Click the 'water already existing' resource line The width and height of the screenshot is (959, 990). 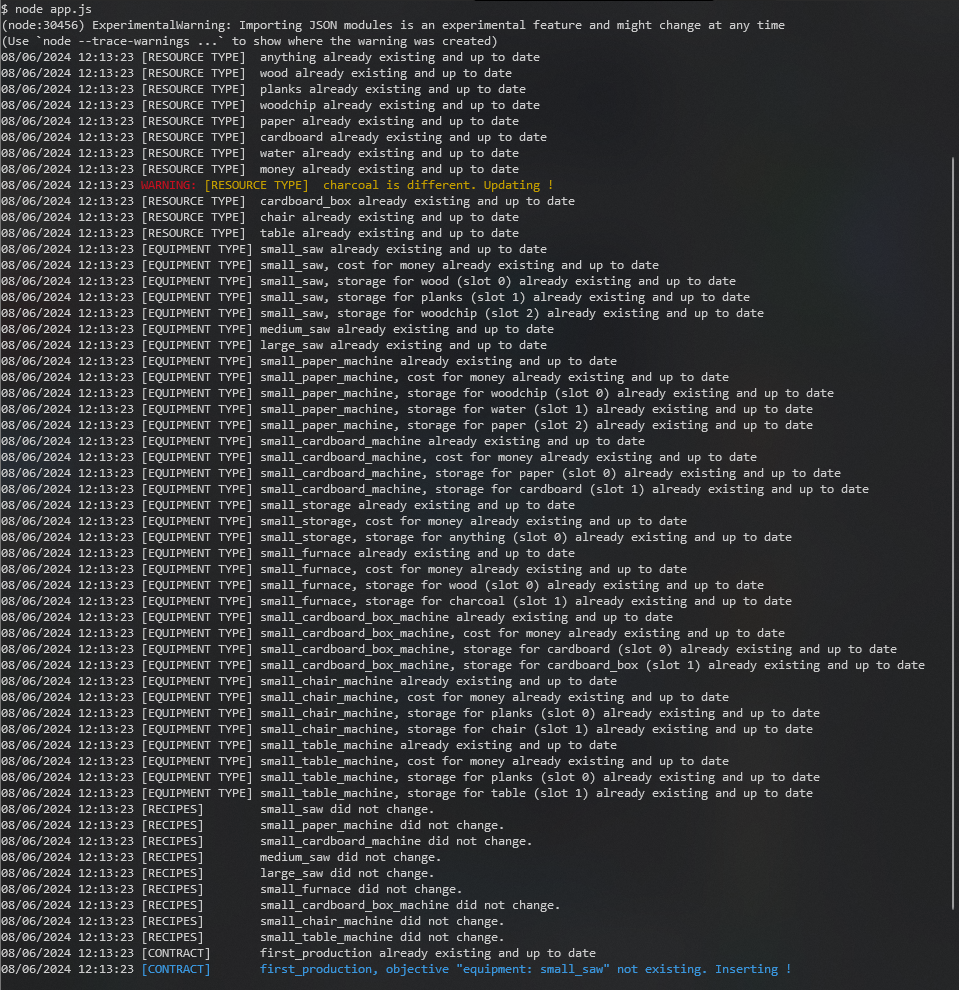260,153
